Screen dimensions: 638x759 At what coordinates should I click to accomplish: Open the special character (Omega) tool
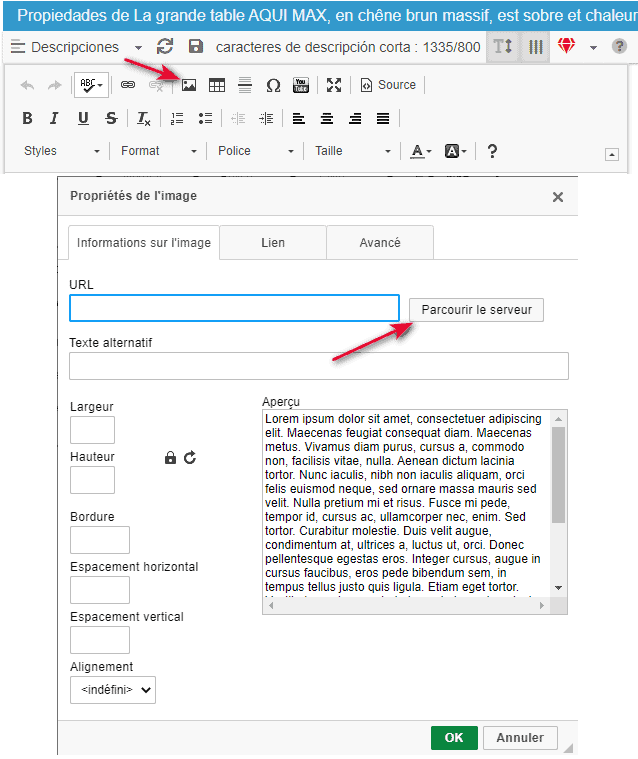(x=272, y=86)
